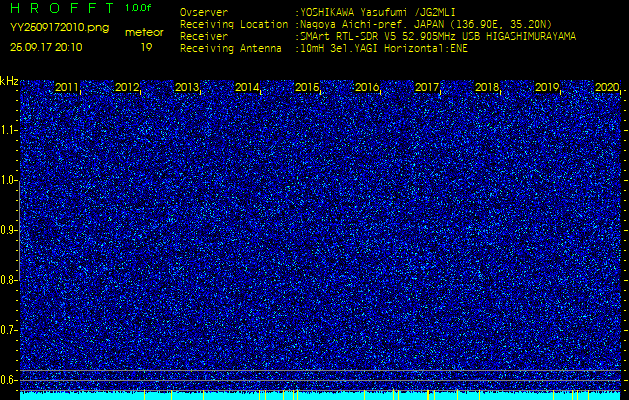Select the meteor count value 19

pos(146,47)
